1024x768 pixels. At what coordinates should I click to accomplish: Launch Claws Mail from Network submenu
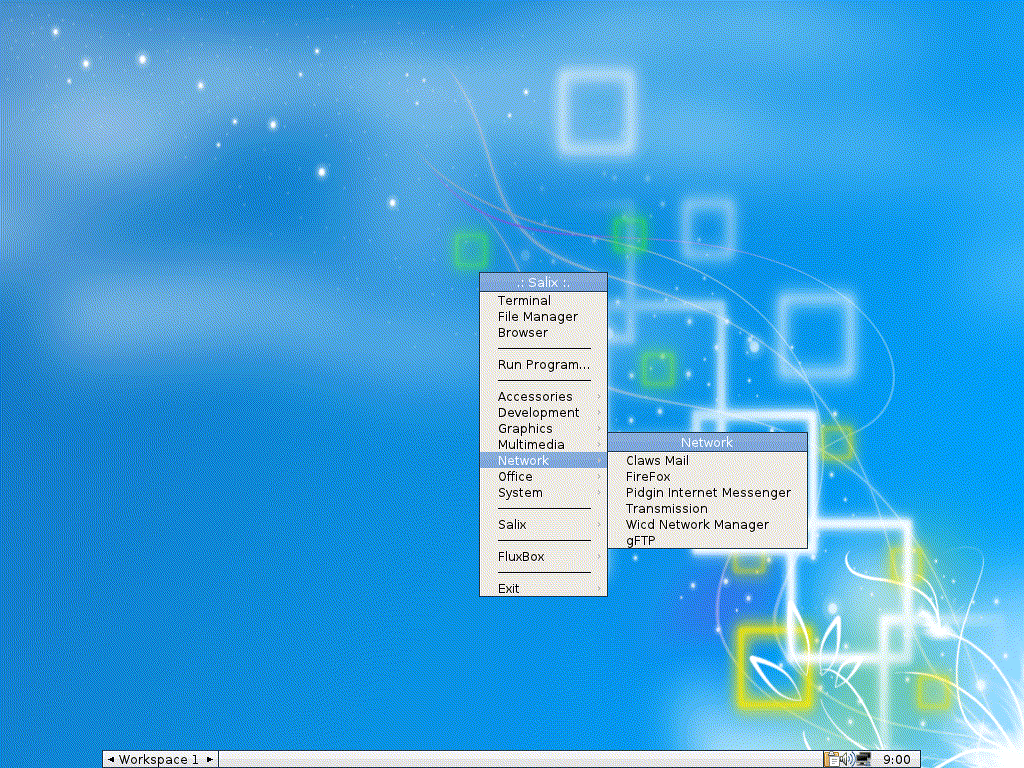708,460
